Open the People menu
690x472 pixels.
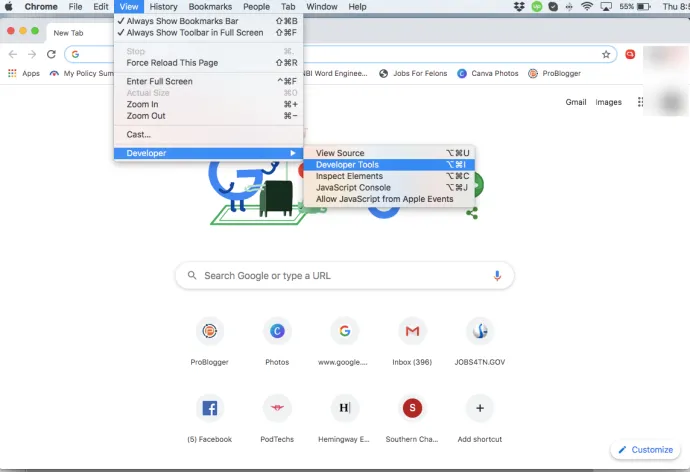(x=257, y=7)
